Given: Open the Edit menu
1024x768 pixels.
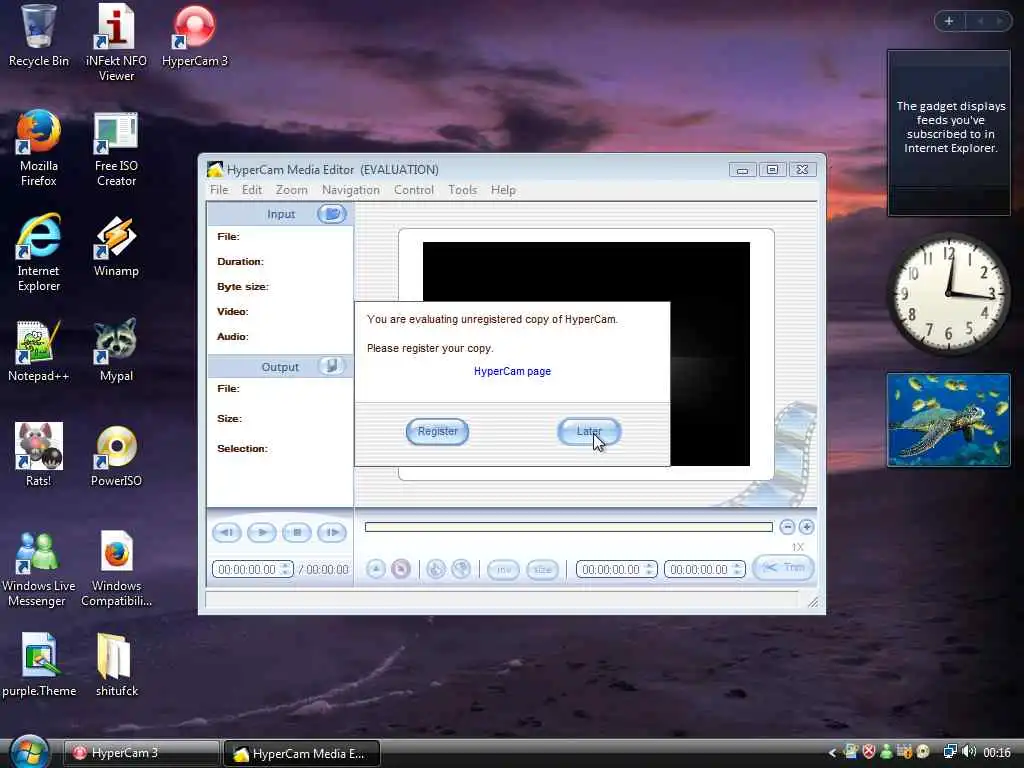Looking at the screenshot, I should (251, 190).
